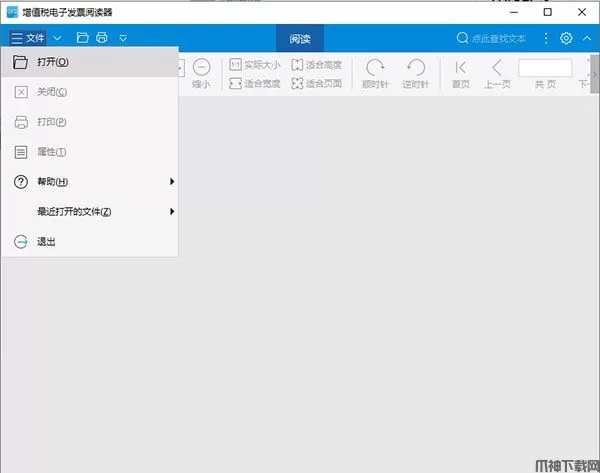Click the 适合页面 fit page button

click(316, 83)
